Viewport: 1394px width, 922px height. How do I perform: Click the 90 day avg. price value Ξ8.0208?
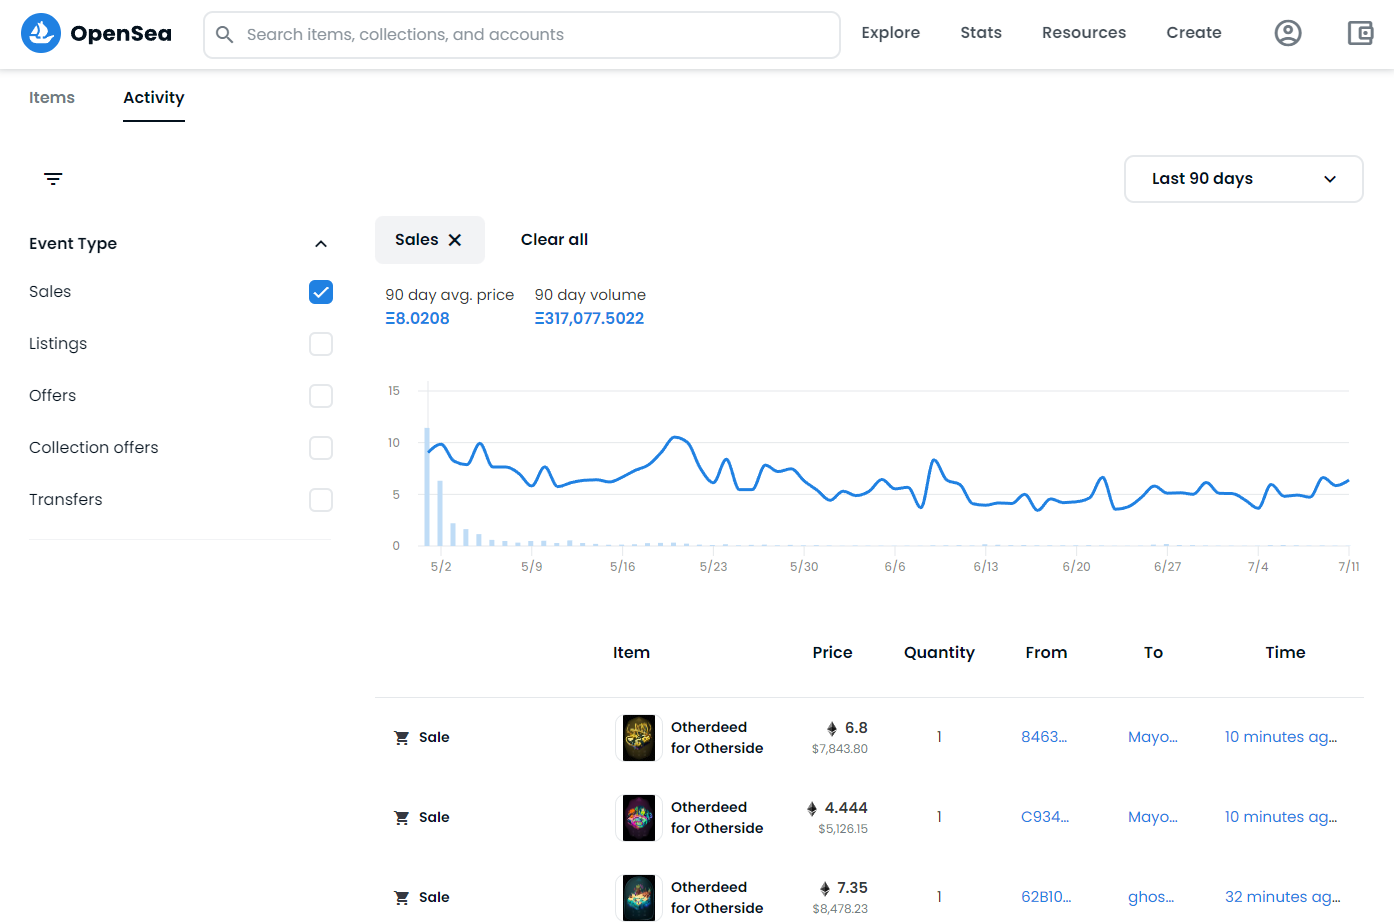point(417,319)
